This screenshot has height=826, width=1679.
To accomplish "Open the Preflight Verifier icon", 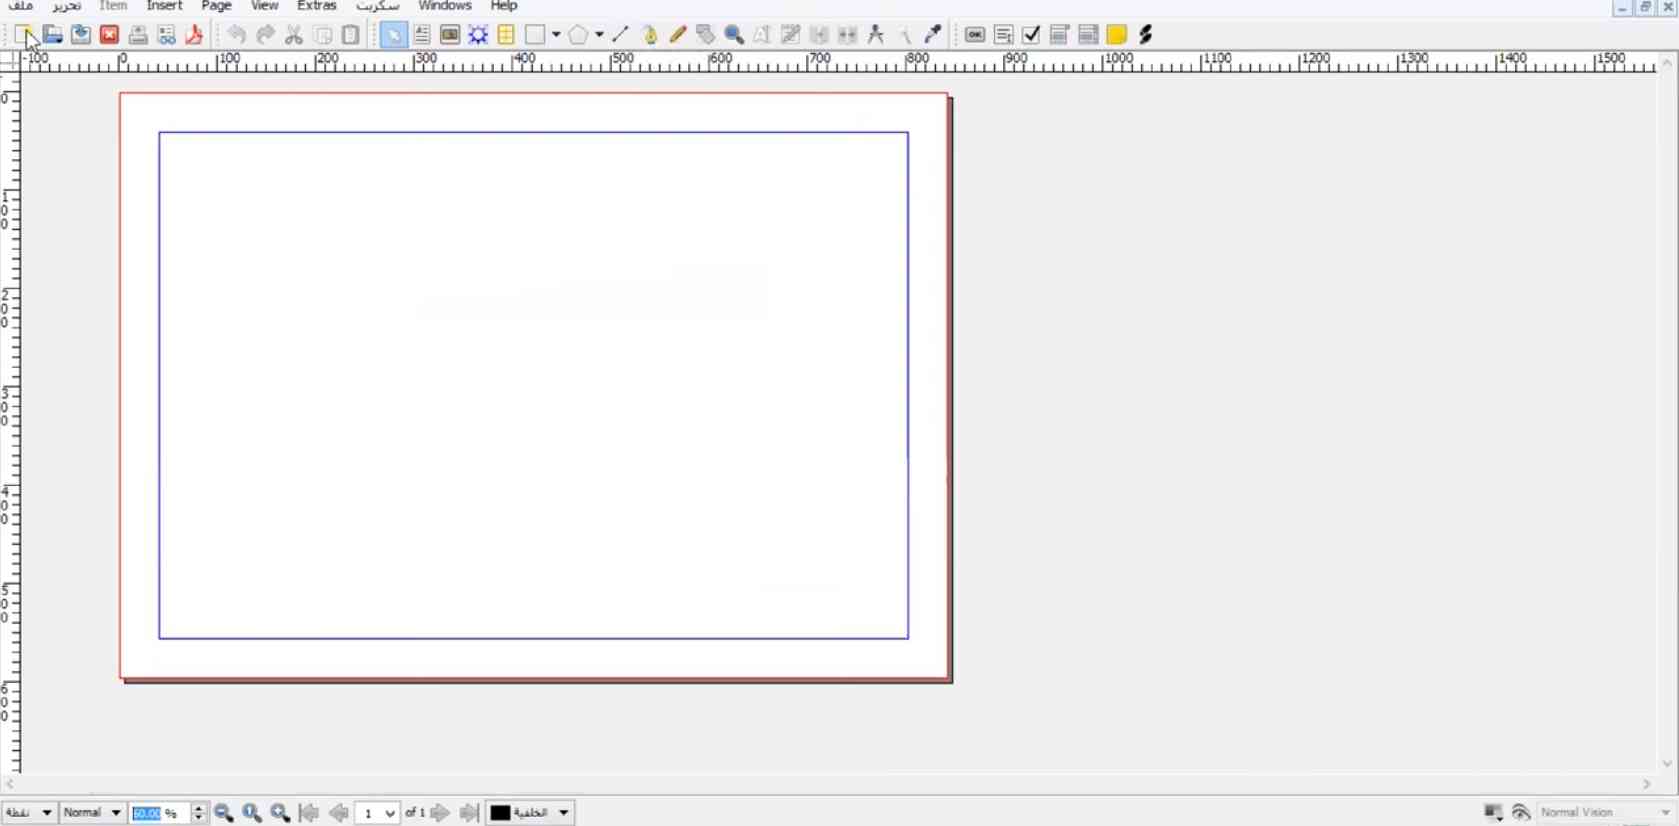I will [x=167, y=35].
